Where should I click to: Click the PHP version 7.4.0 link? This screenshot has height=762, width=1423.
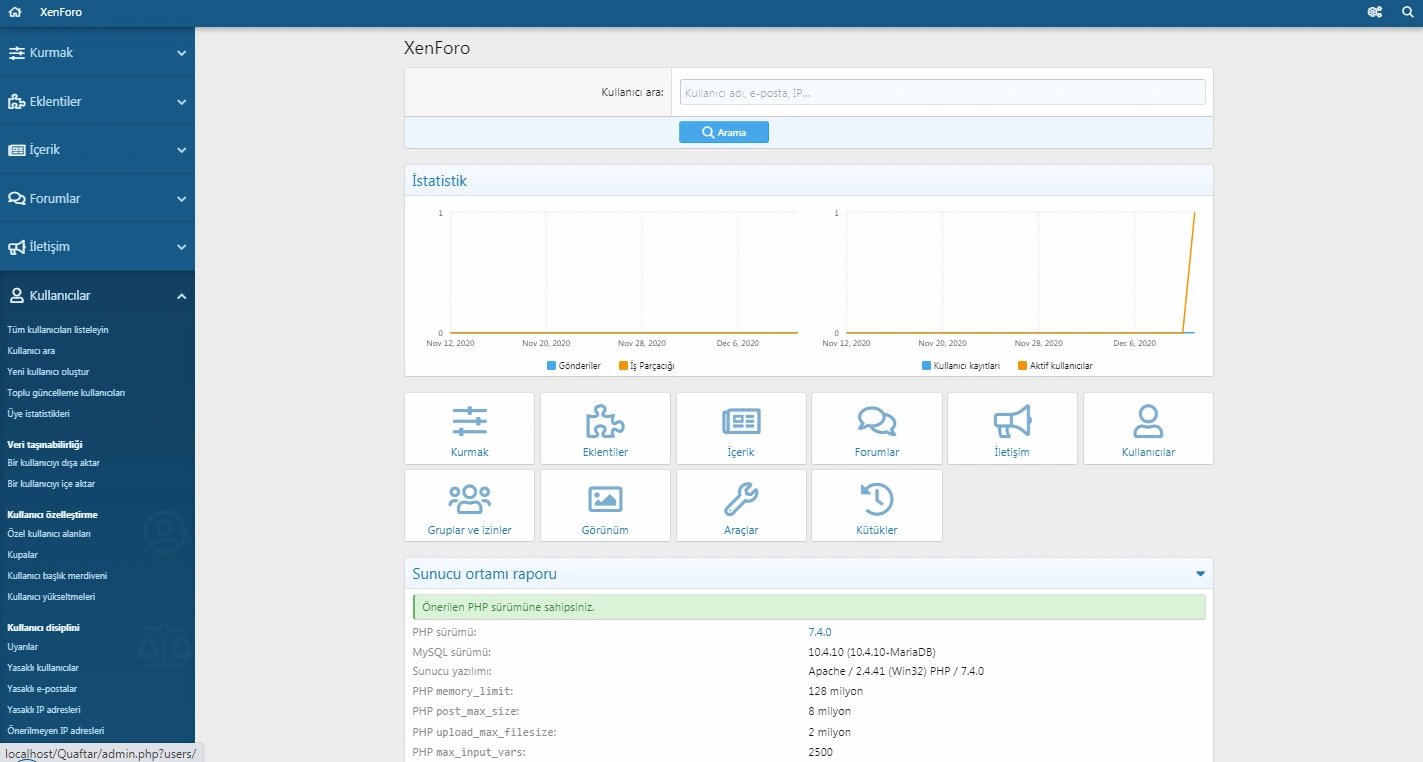point(819,632)
